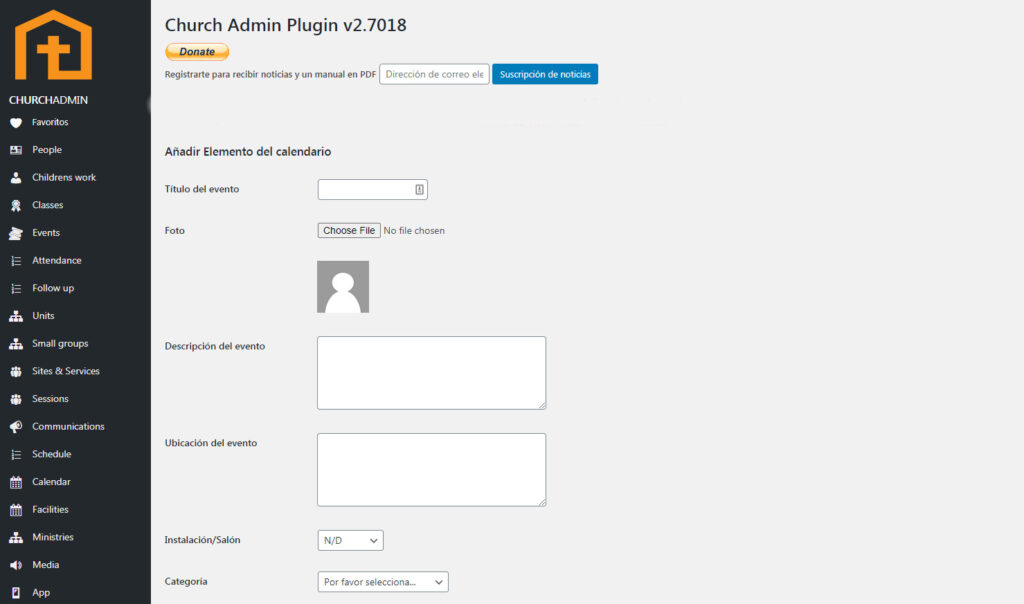Click the heart icon beside Favoritos
The width and height of the screenshot is (1024, 604).
[15, 123]
